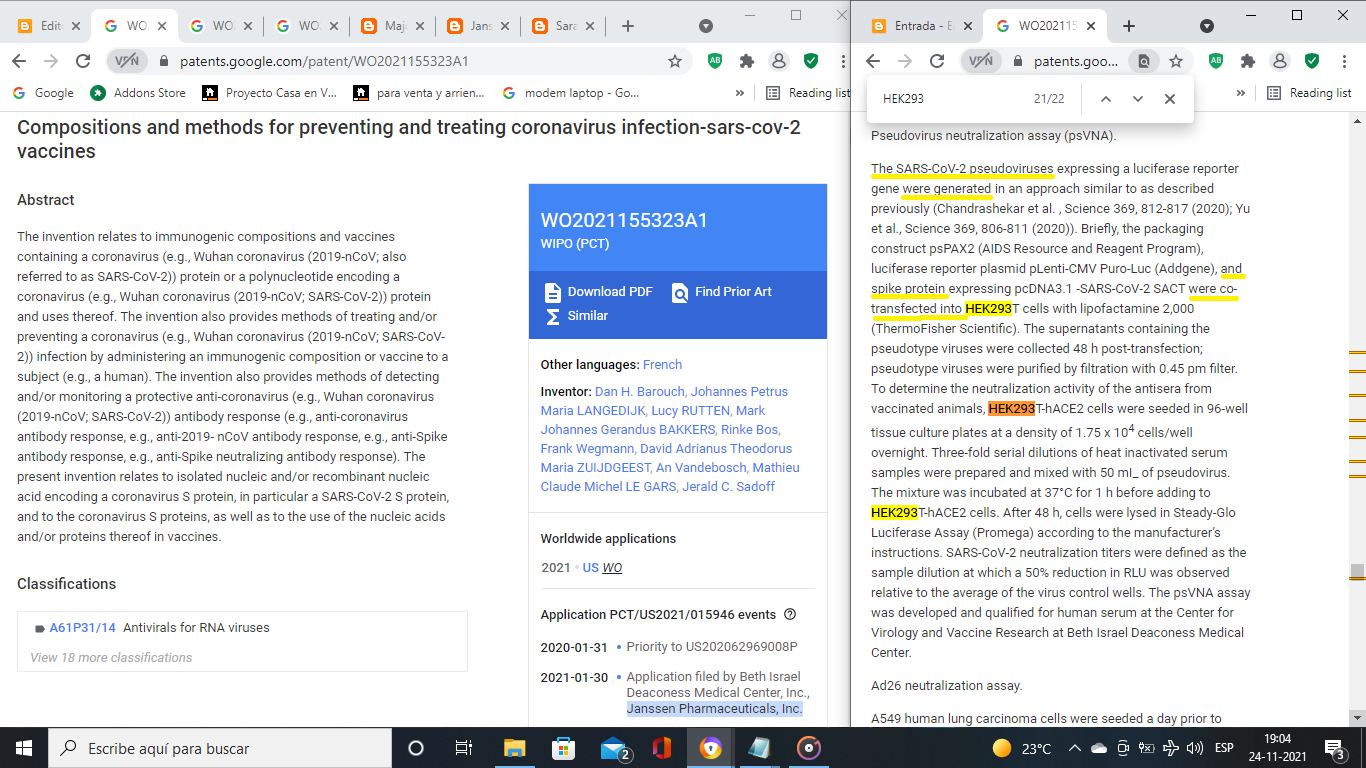The height and width of the screenshot is (768, 1366).
Task: Go back in left browser window
Action: pyautogui.click(x=20, y=61)
